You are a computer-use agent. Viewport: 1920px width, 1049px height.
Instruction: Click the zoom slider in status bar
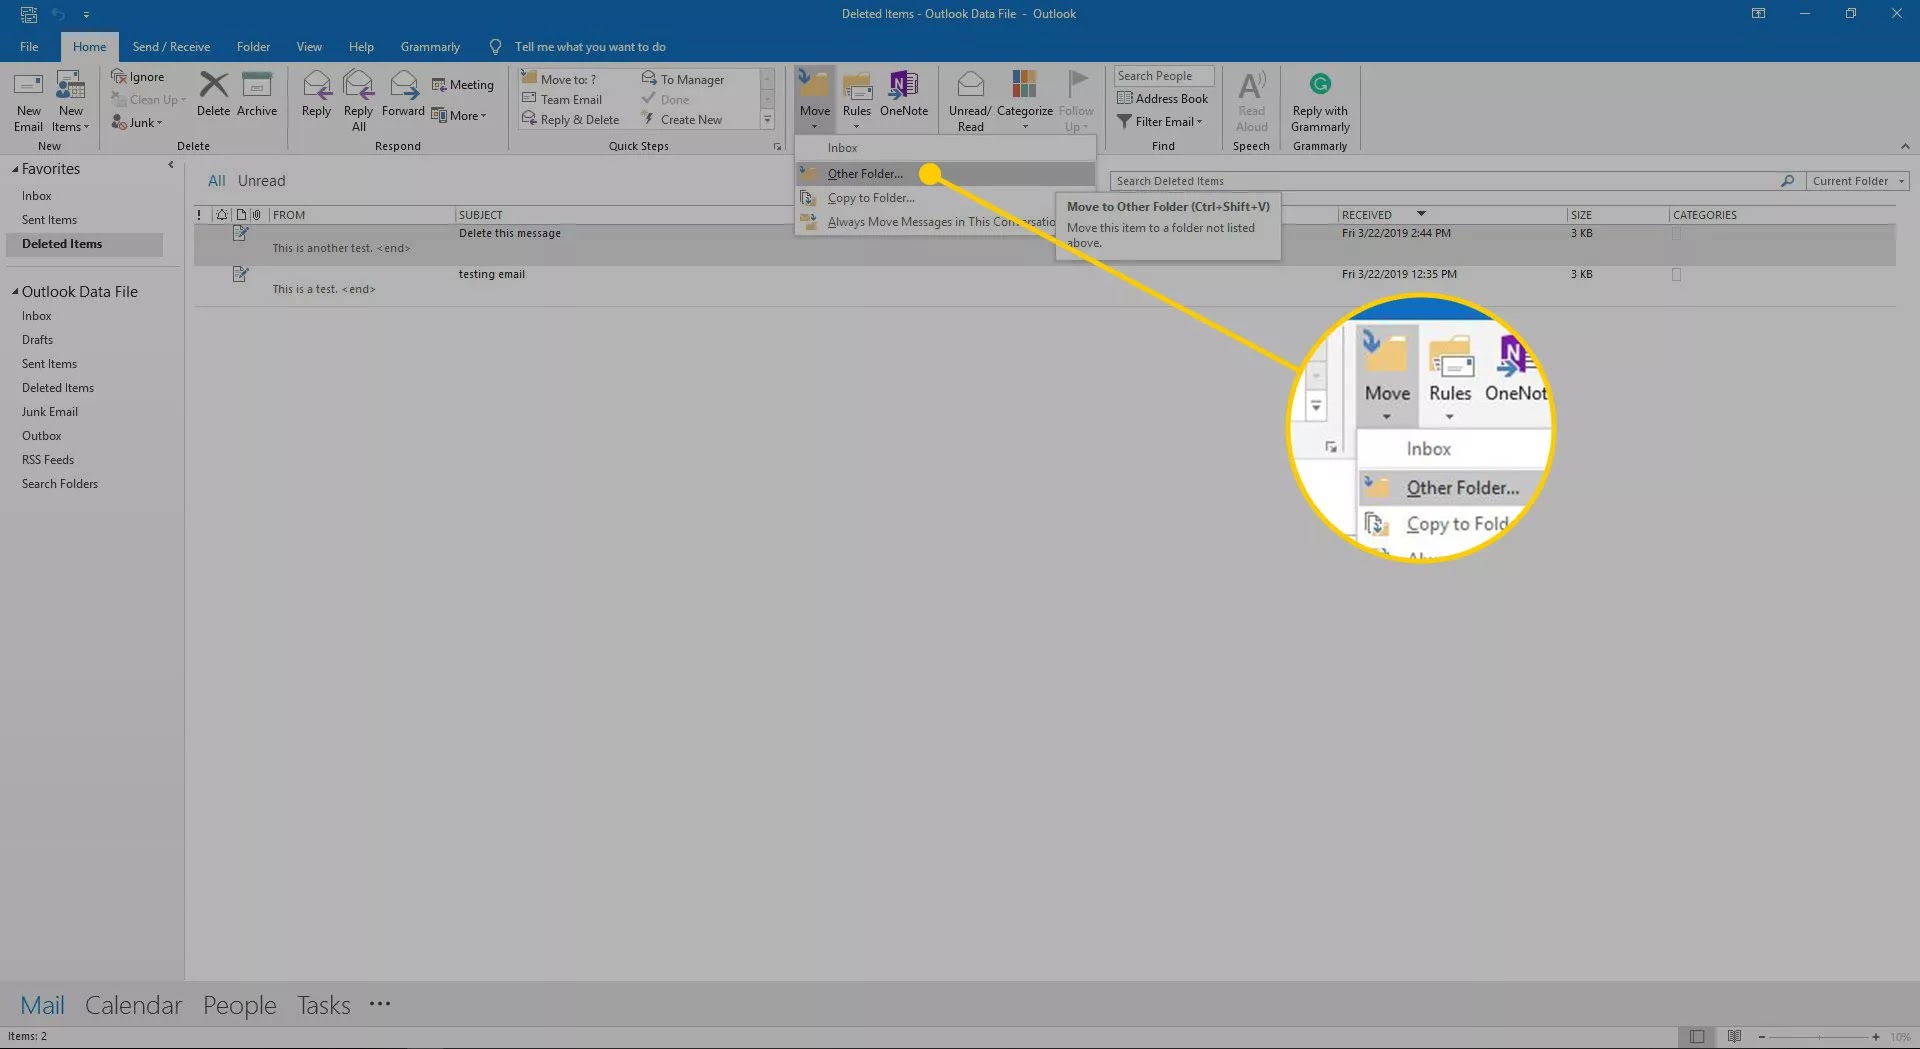click(1818, 1037)
